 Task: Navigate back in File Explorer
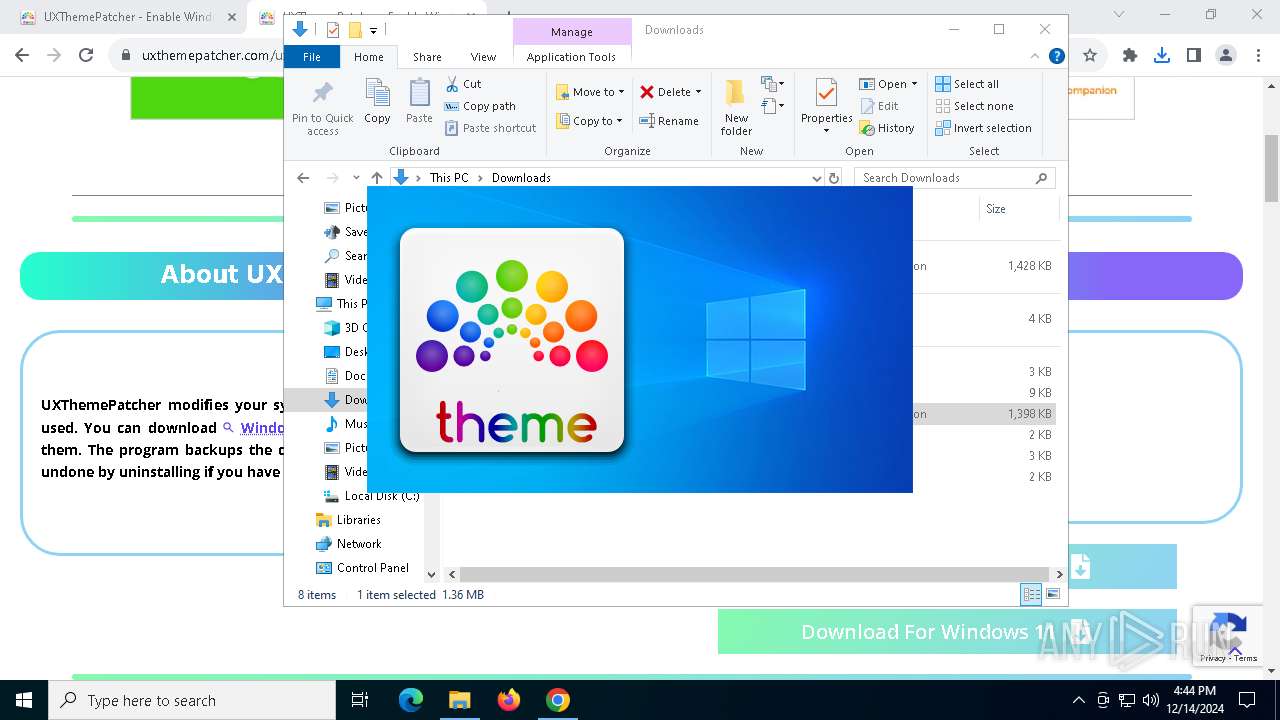(x=303, y=178)
